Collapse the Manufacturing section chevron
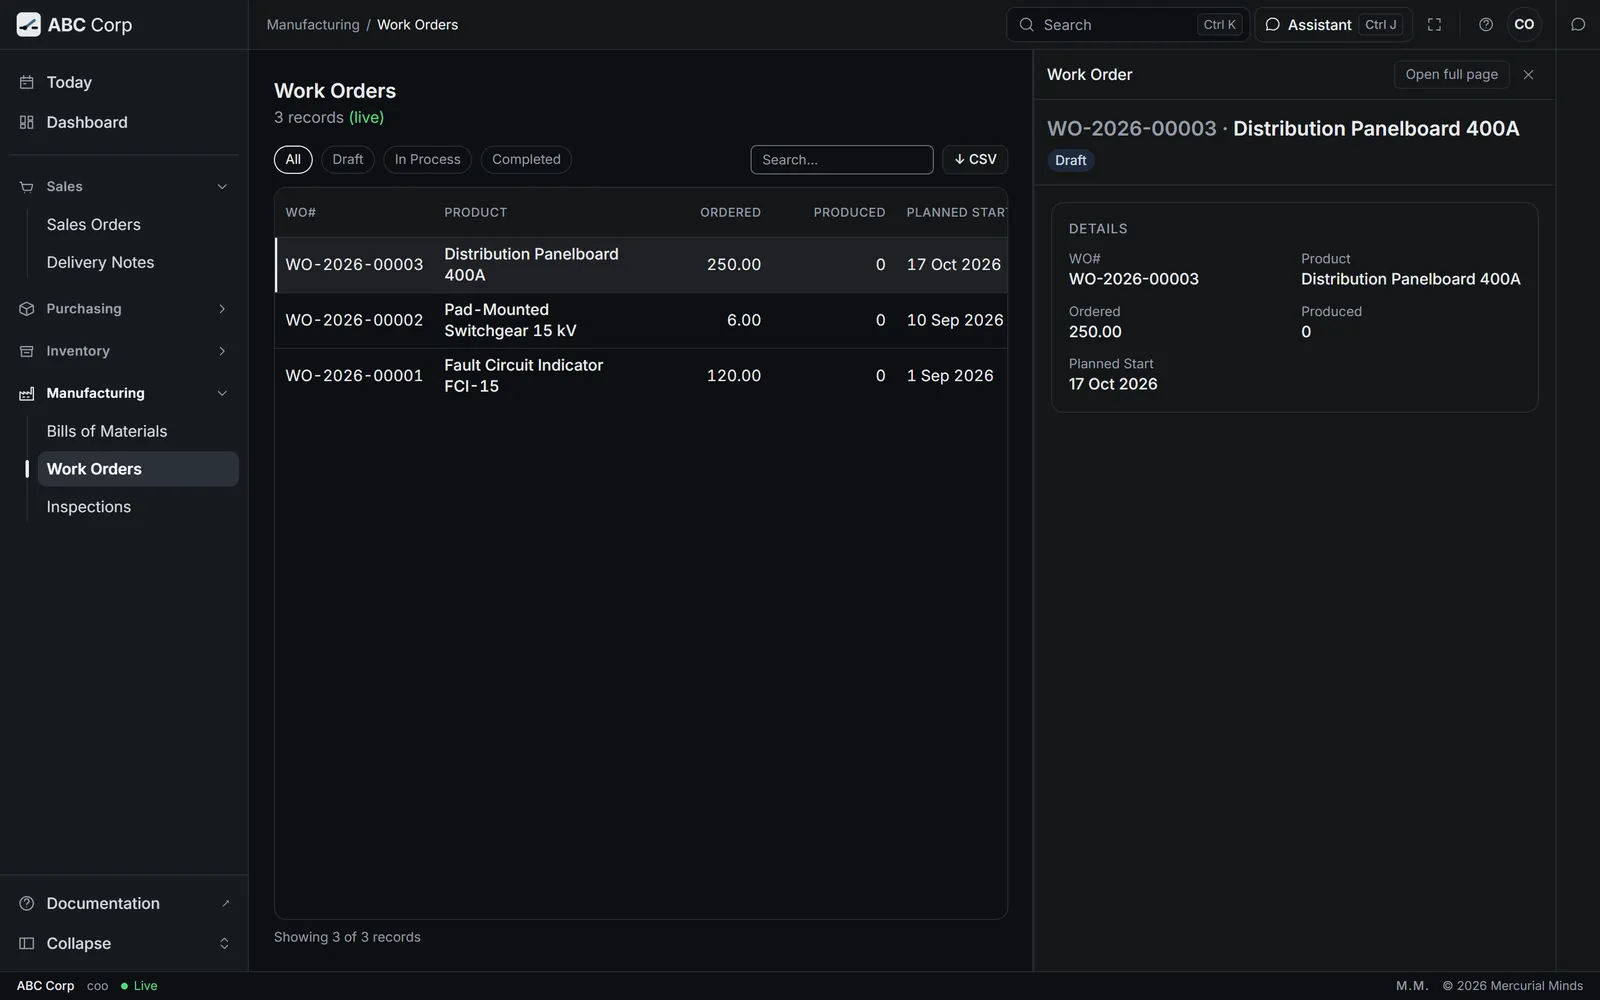1600x1000 pixels. (x=222, y=393)
